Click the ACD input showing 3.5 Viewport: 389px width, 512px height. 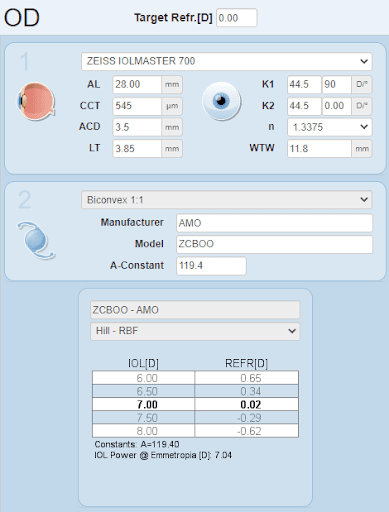click(x=137, y=127)
